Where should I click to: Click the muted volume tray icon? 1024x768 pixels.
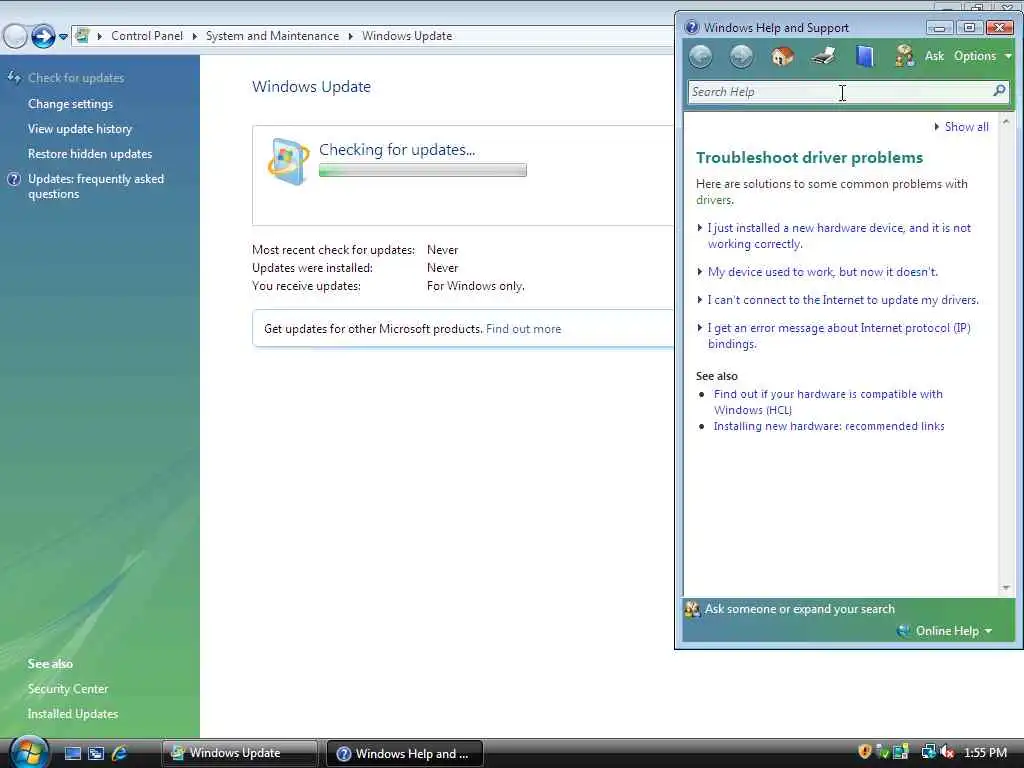tap(948, 752)
